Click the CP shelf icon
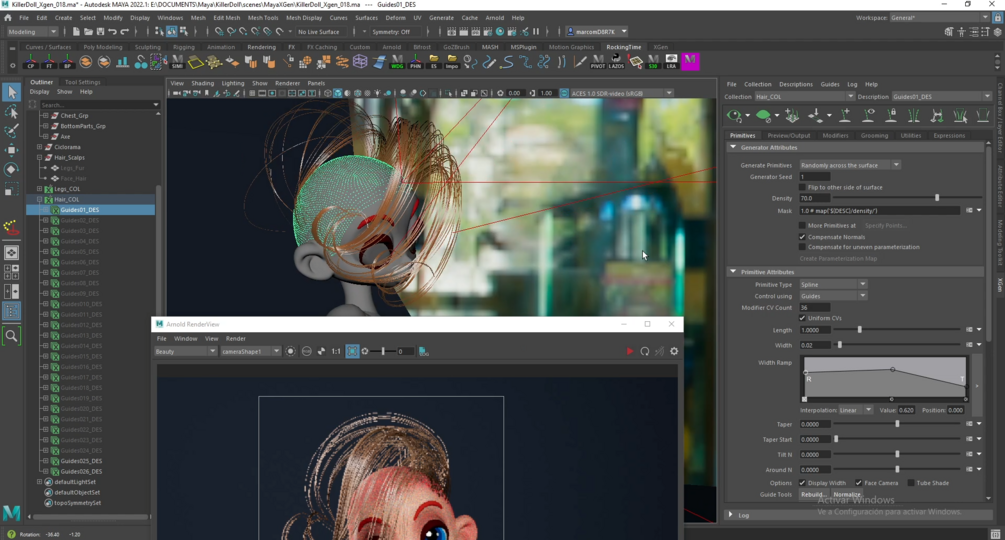This screenshot has width=1005, height=540. (31, 61)
